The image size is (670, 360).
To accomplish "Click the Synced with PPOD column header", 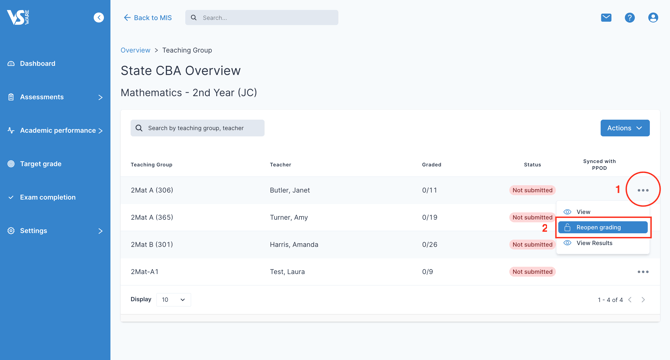I will click(x=599, y=164).
